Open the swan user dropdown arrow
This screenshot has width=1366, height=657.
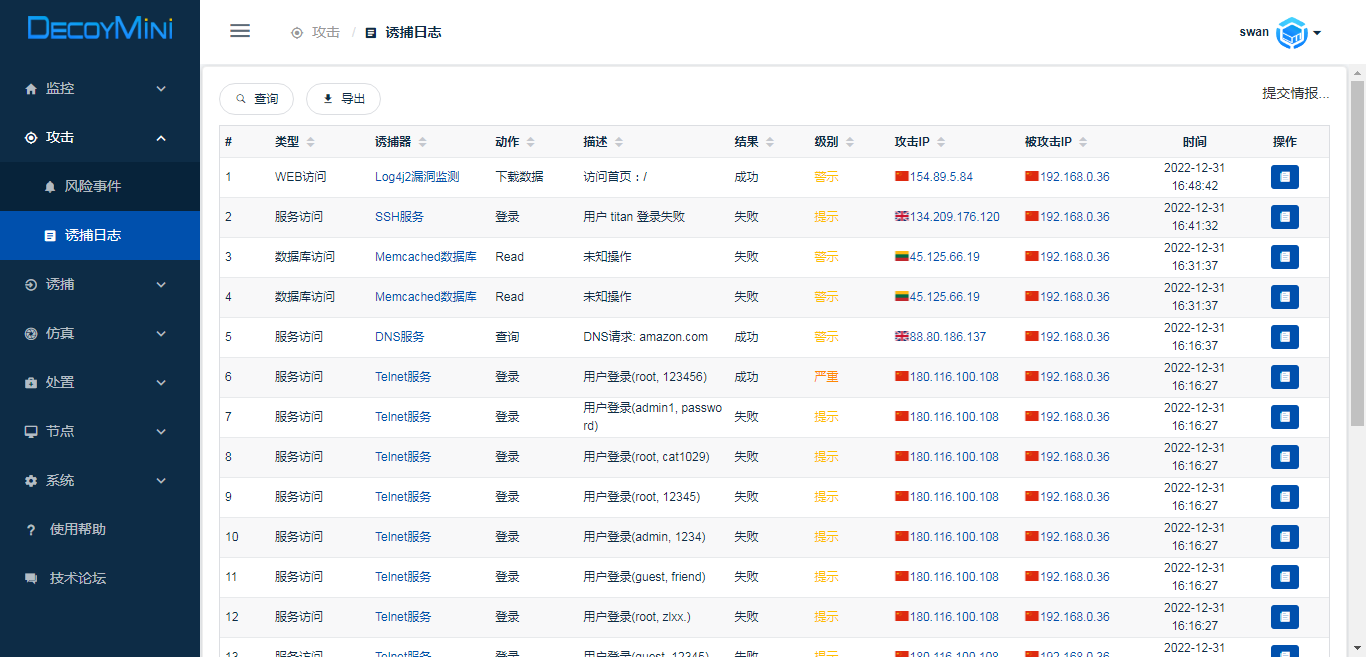point(1317,33)
